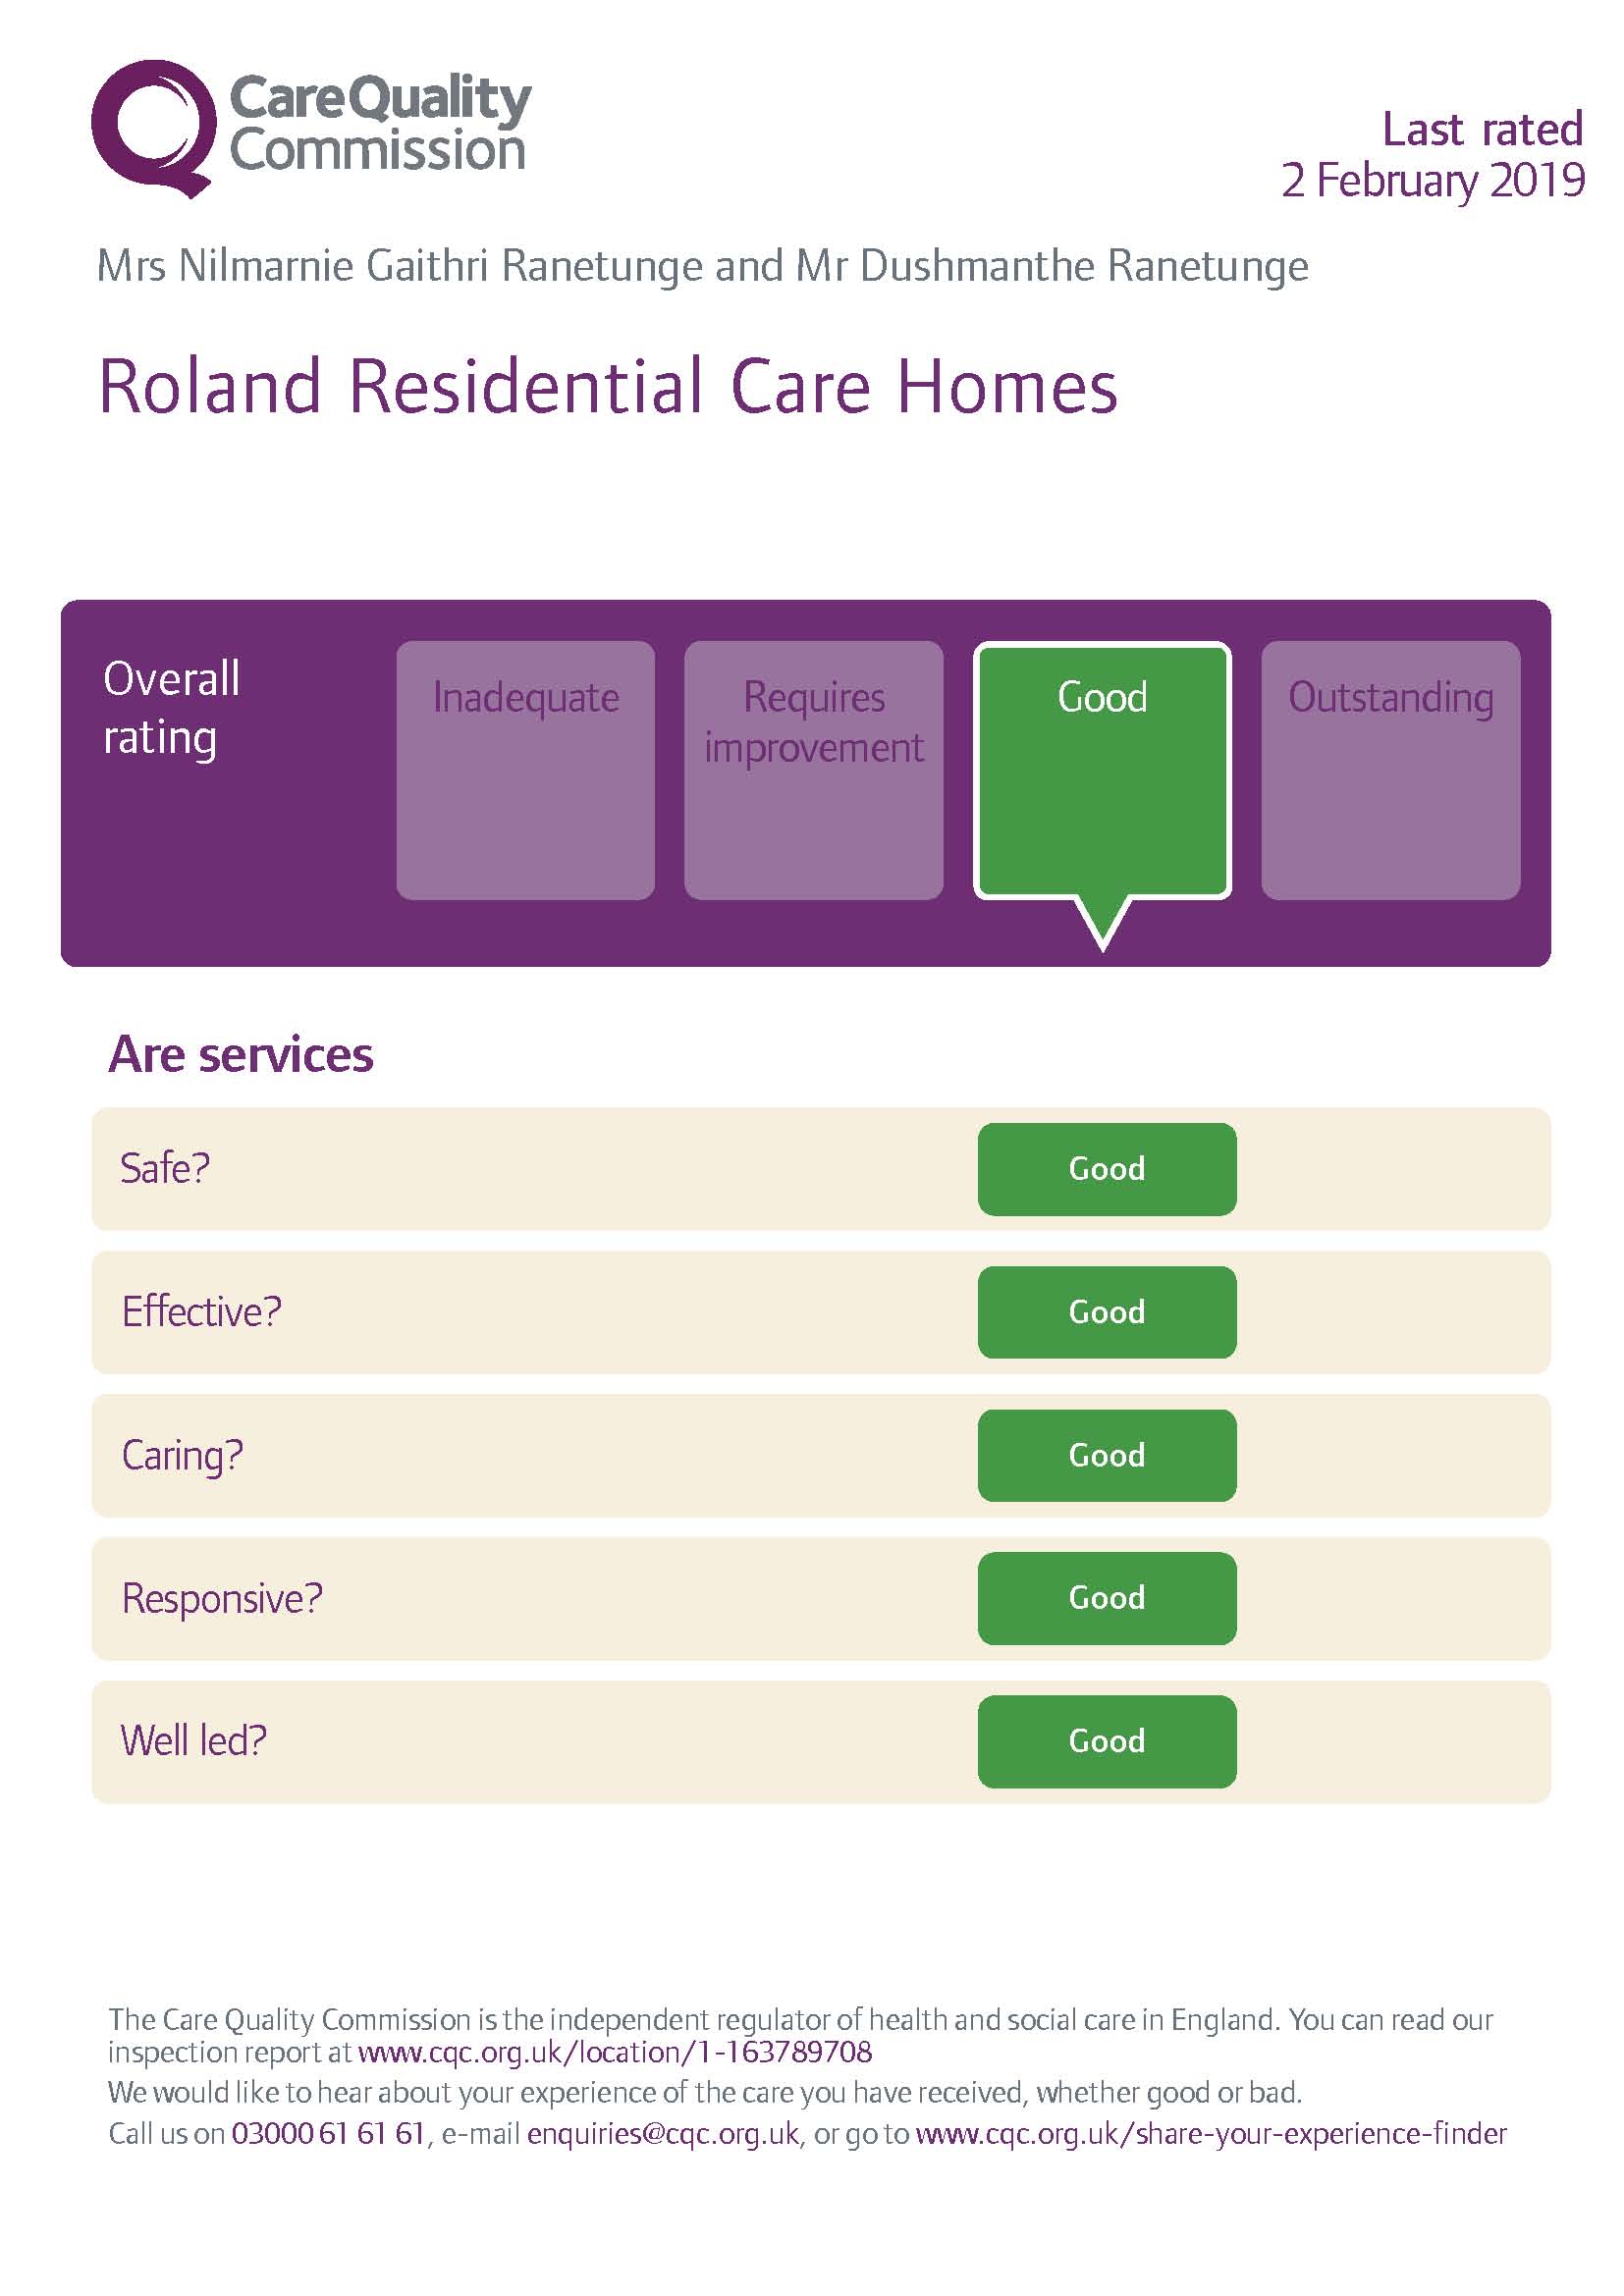
Task: Click the Care Quality Commission logo
Action: pos(310,128)
